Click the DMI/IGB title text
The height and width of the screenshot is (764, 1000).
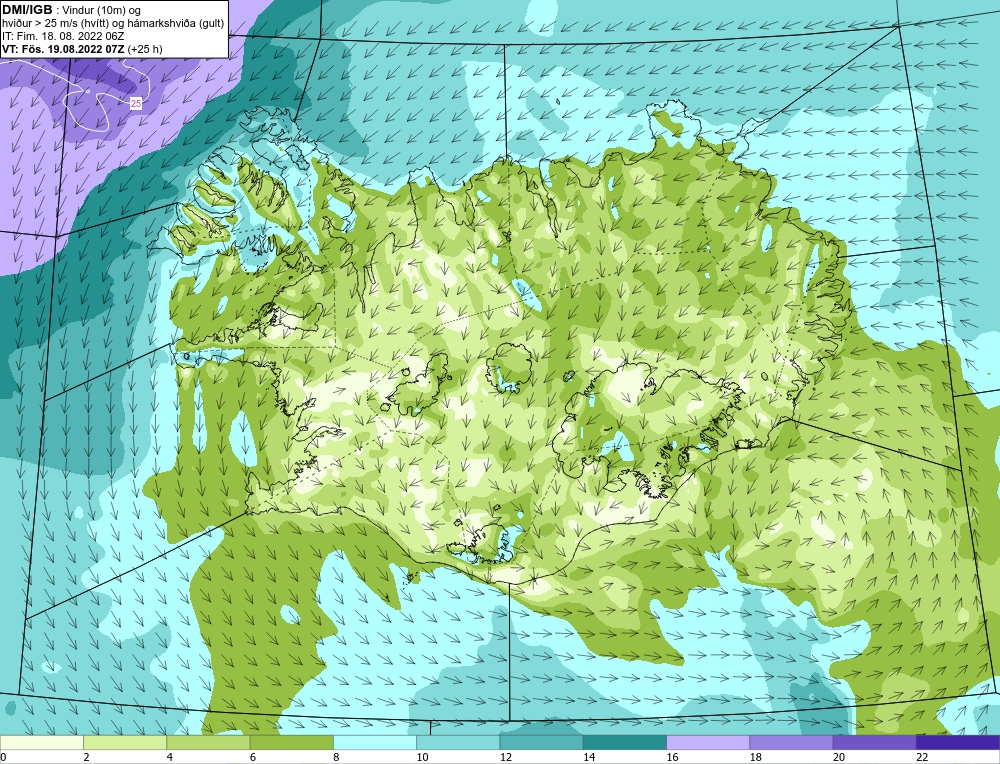(27, 10)
